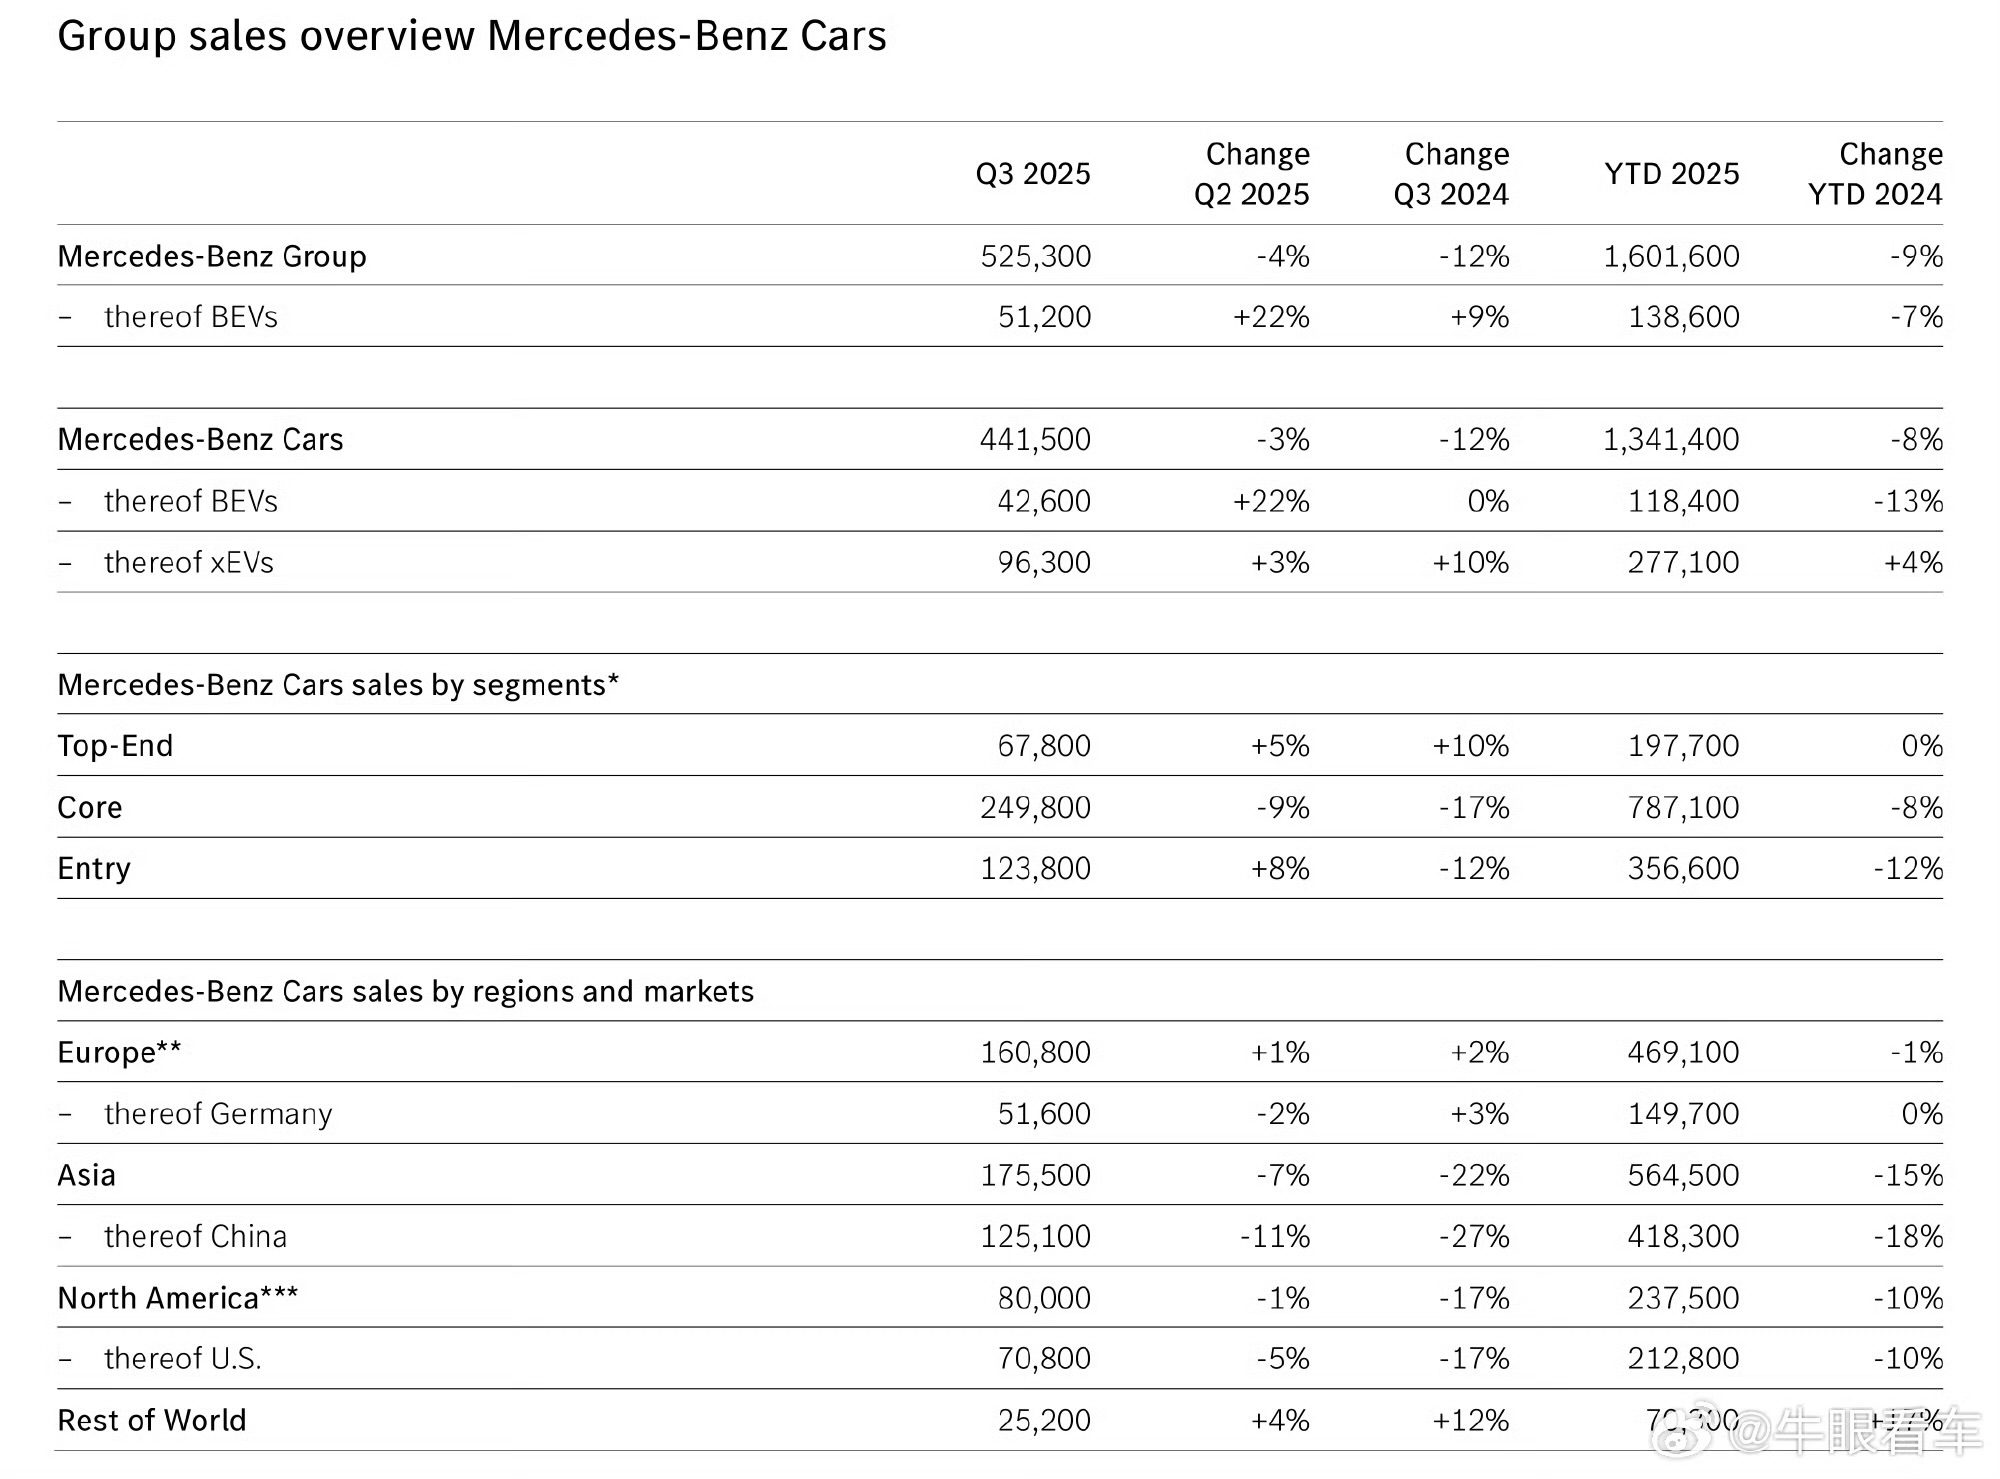Select the Rest of World row label
This screenshot has height=1479, width=2000.
click(x=151, y=1421)
